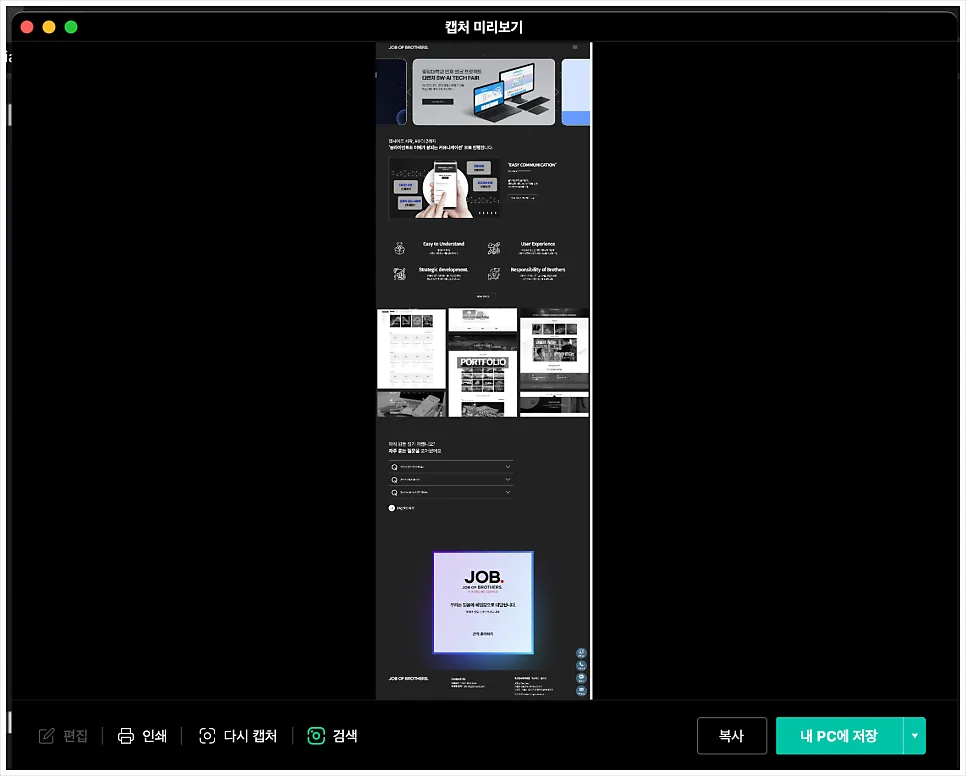Open the 편집 (edit) tool
Viewport: 966px width, 776px height.
tap(63, 736)
